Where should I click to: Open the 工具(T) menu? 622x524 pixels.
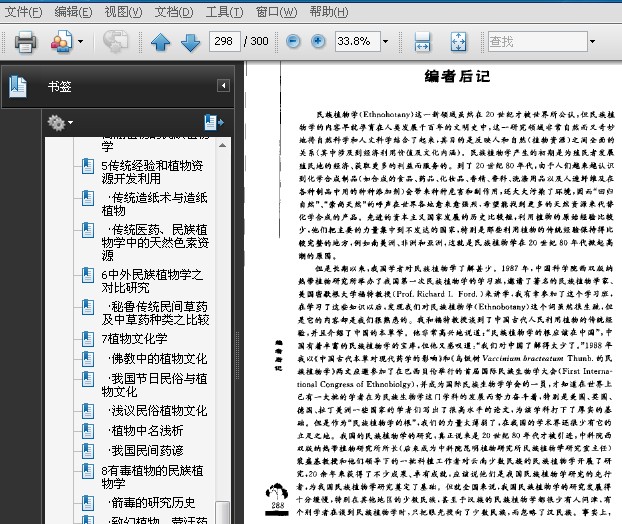[223, 12]
